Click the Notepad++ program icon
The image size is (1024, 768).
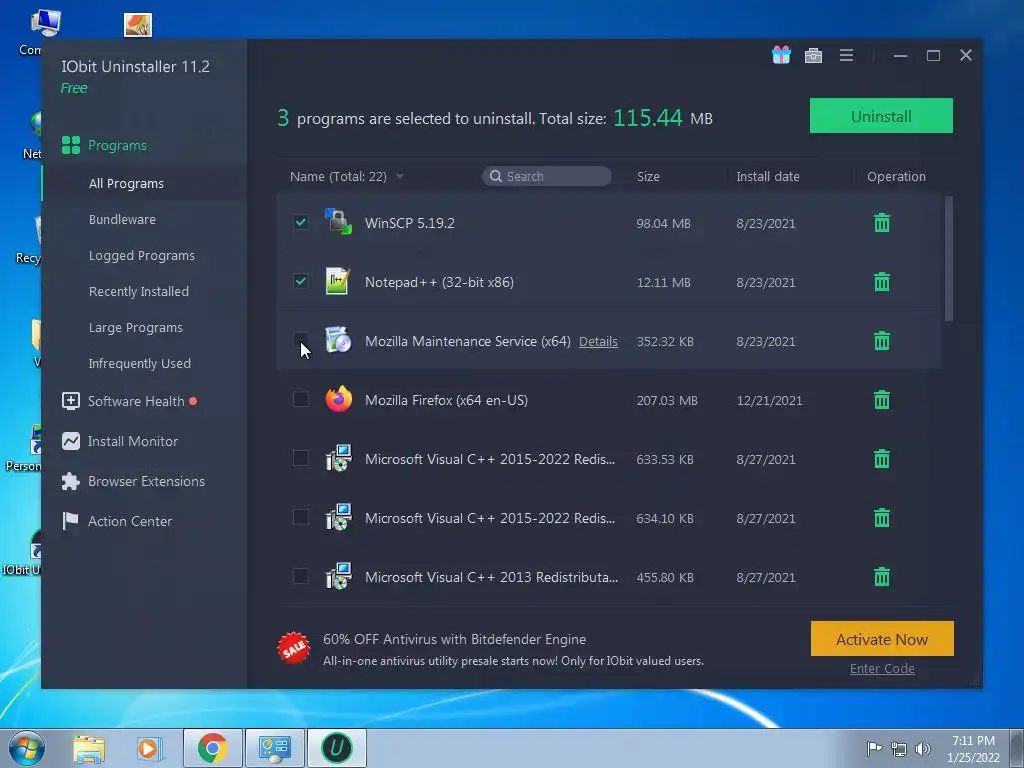[x=338, y=281]
